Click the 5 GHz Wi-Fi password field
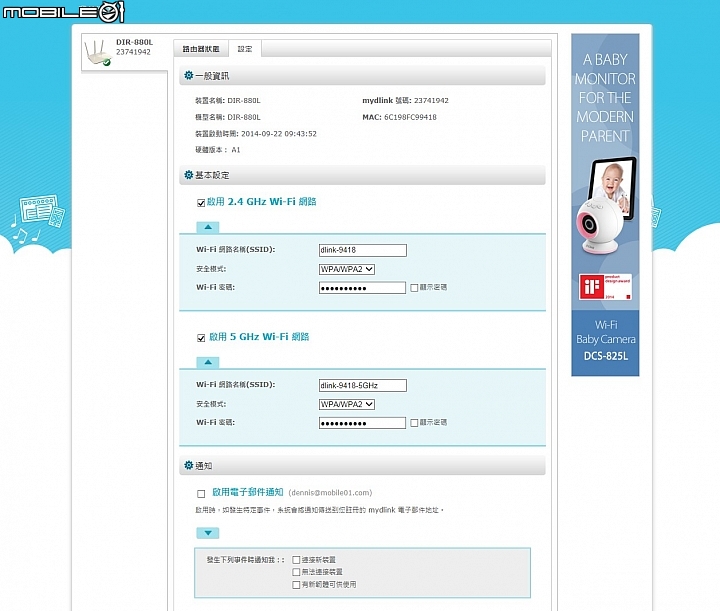The width and height of the screenshot is (720, 611). tap(362, 423)
